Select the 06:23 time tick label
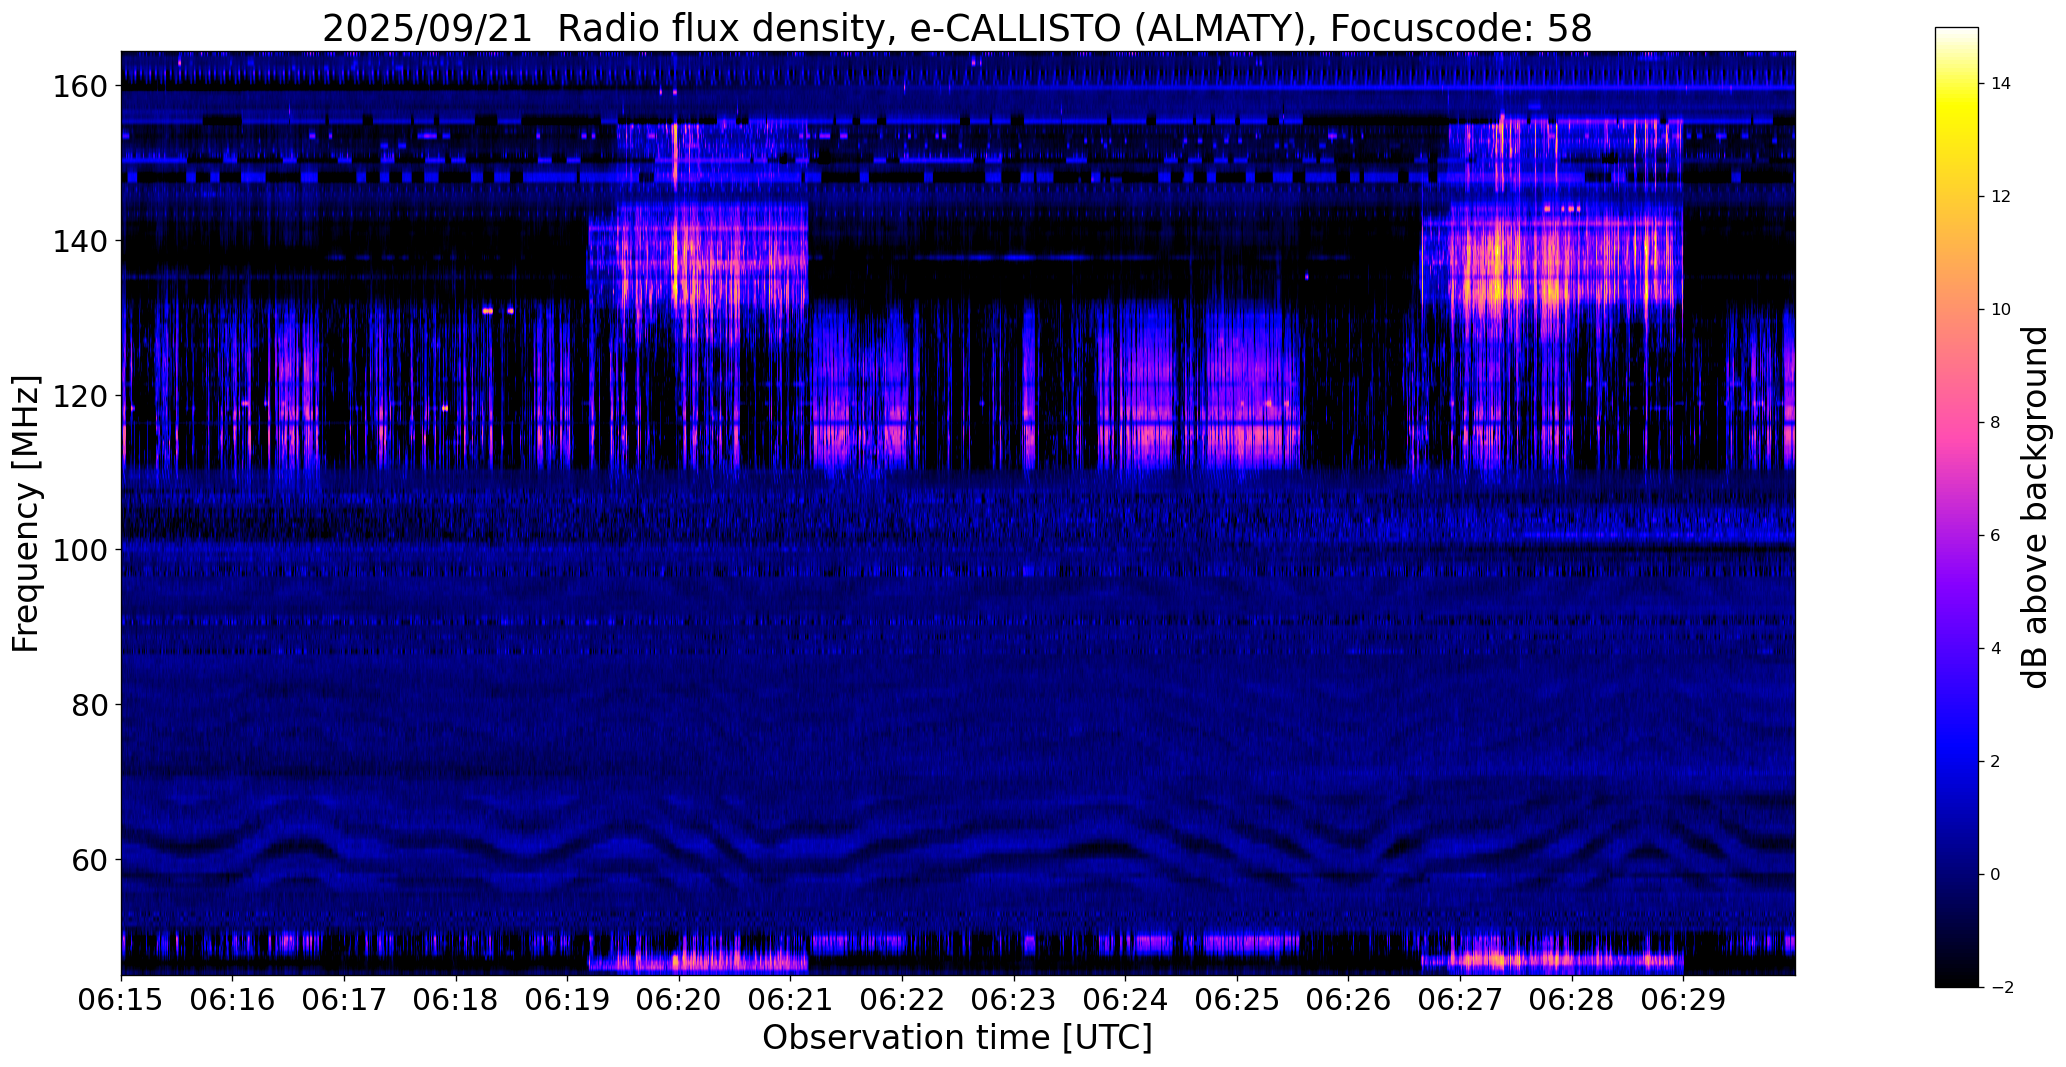The height and width of the screenshot is (1067, 2066). pyautogui.click(x=1014, y=999)
